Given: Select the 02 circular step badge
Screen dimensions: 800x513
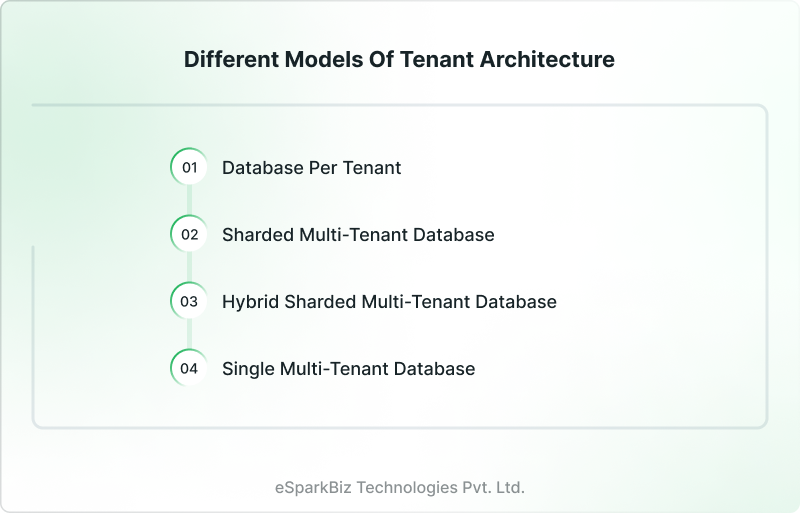Looking at the screenshot, I should click(189, 235).
